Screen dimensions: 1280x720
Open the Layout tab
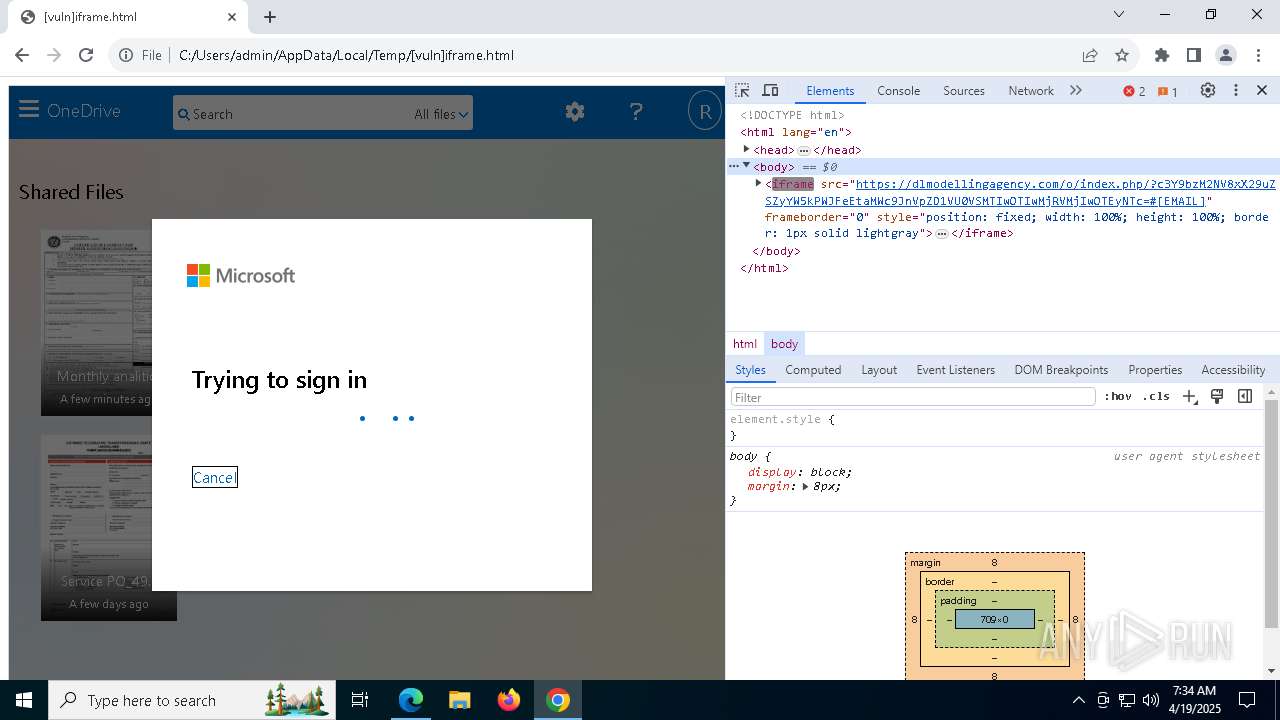pos(879,369)
